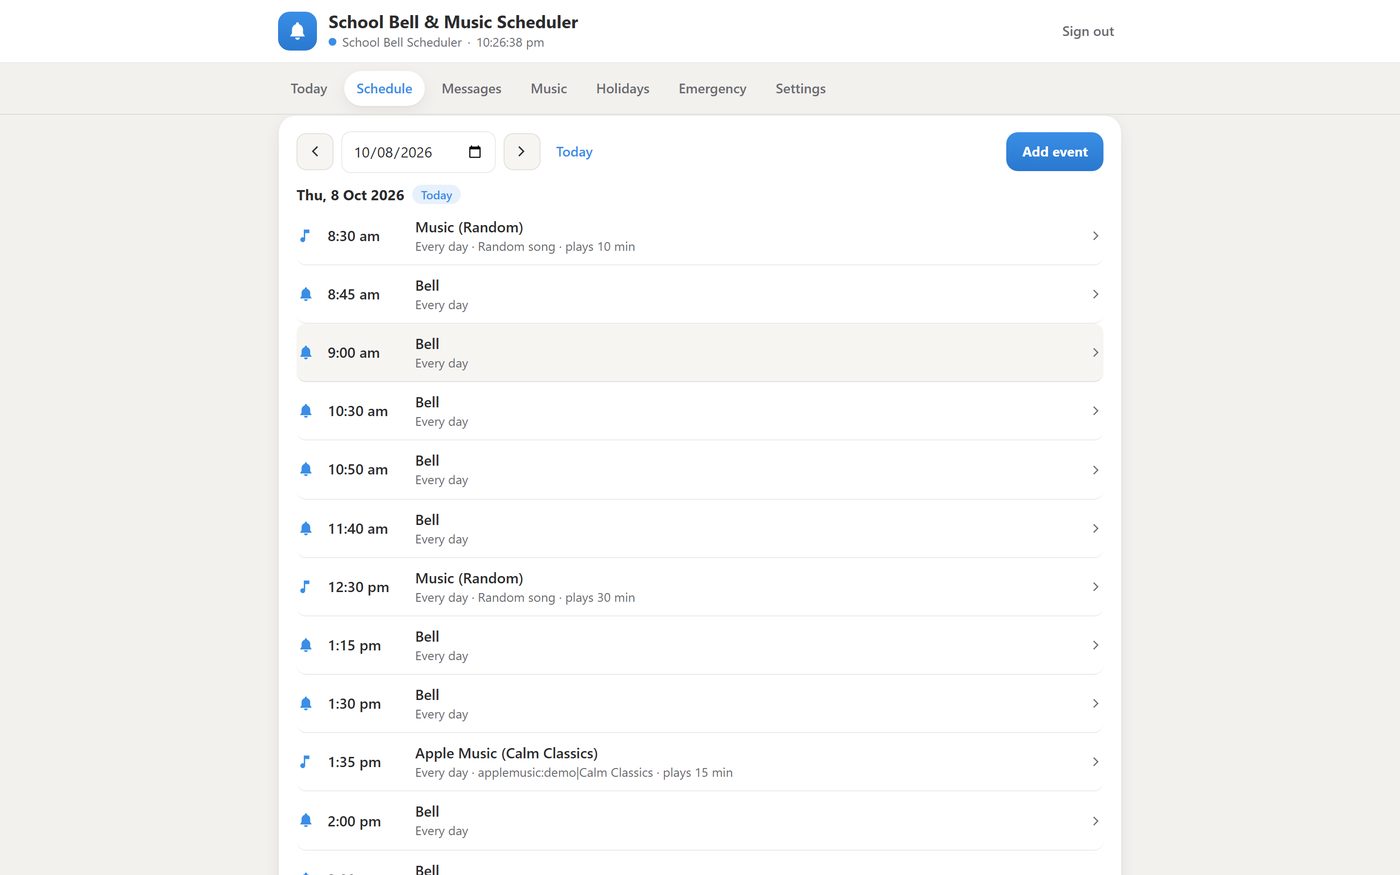1400x875 pixels.
Task: Expand the 1:15 pm Bell chevron
Action: click(1095, 645)
